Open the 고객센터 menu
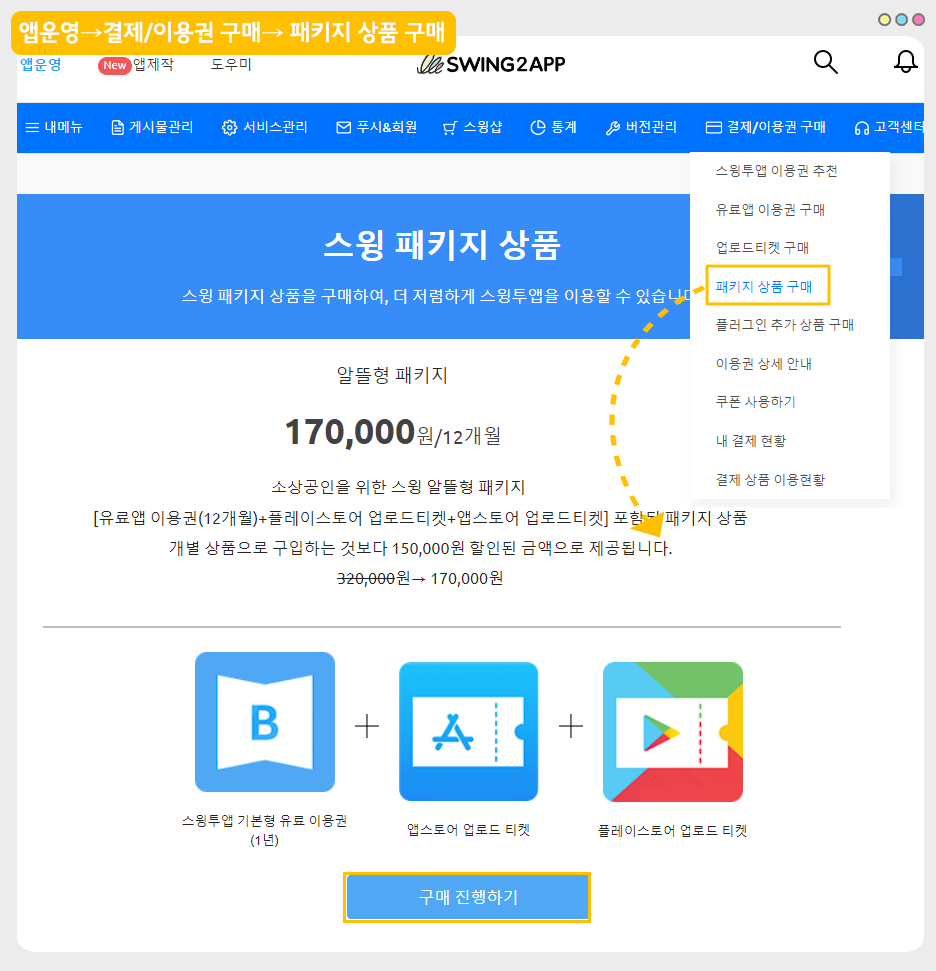This screenshot has height=971, width=936. pyautogui.click(x=889, y=128)
